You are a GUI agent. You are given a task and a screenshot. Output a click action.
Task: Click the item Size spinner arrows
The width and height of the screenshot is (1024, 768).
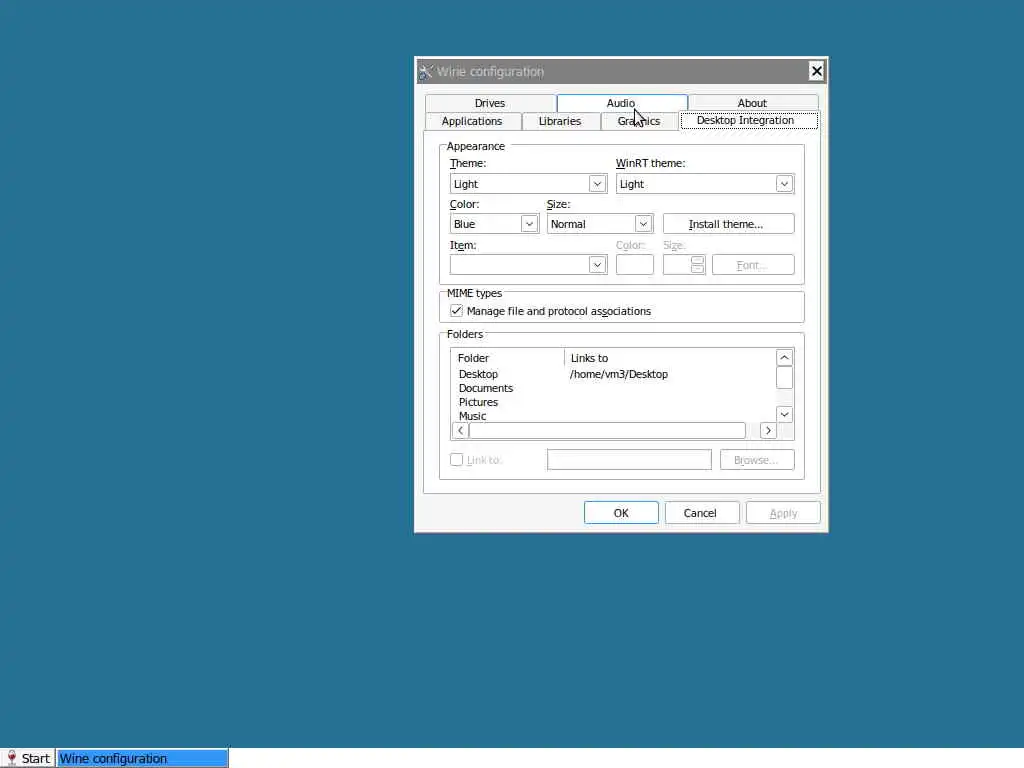tap(697, 264)
